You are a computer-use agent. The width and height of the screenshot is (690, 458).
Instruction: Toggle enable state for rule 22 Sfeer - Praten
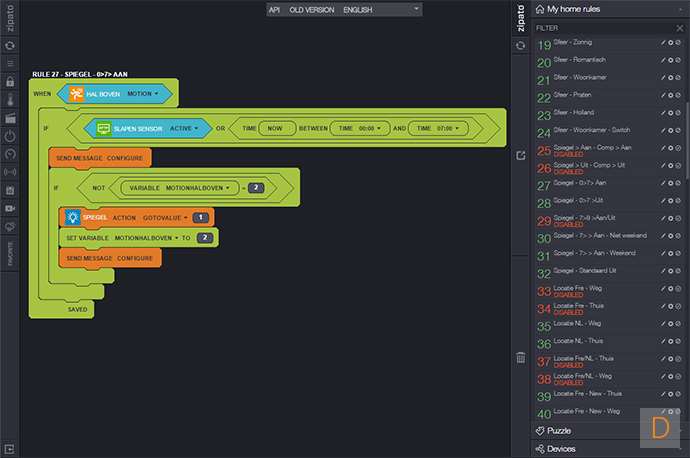tap(680, 97)
